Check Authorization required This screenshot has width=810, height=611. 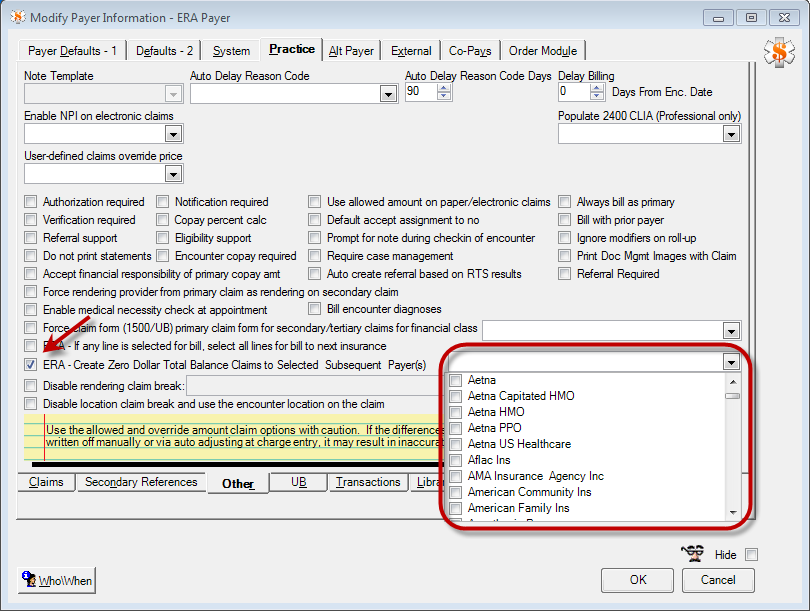(x=31, y=201)
